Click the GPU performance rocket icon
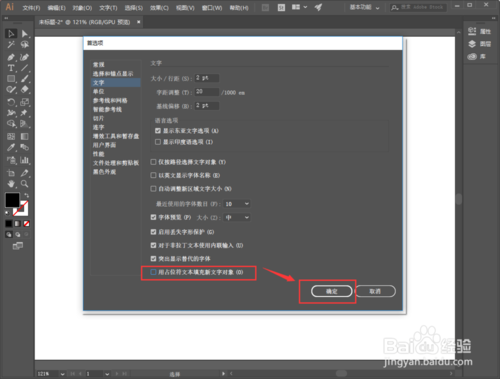The height and width of the screenshot is (379, 500). 318,7
